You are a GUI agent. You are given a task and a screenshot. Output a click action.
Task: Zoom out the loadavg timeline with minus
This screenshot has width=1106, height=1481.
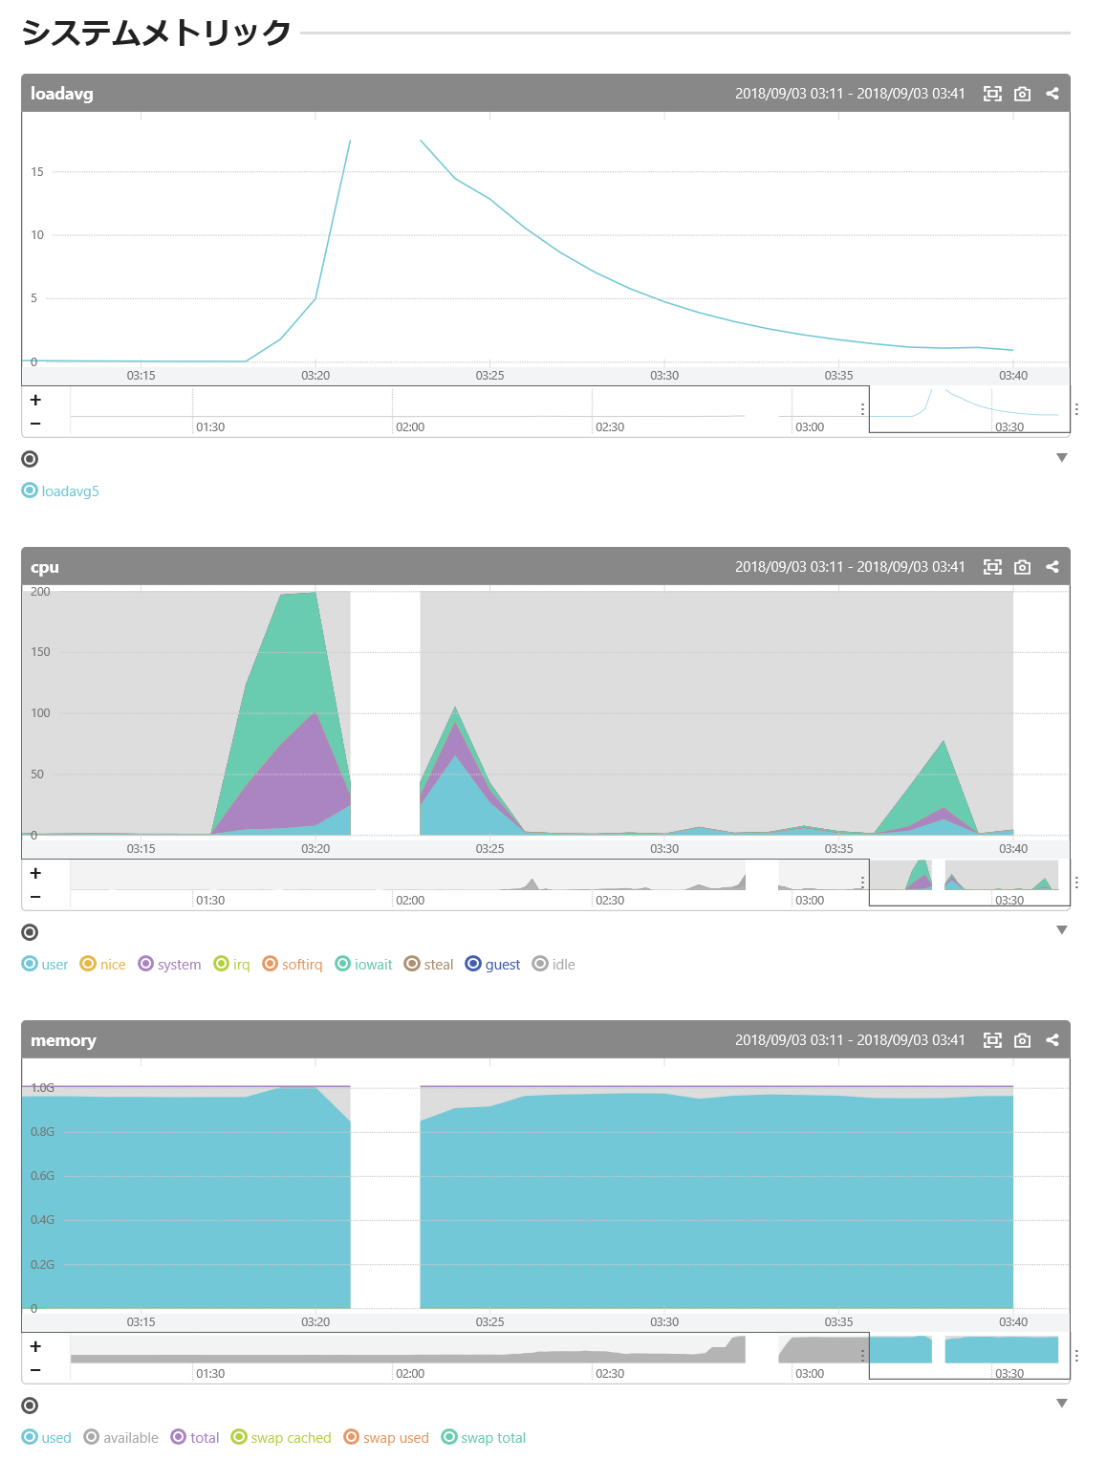(x=35, y=423)
